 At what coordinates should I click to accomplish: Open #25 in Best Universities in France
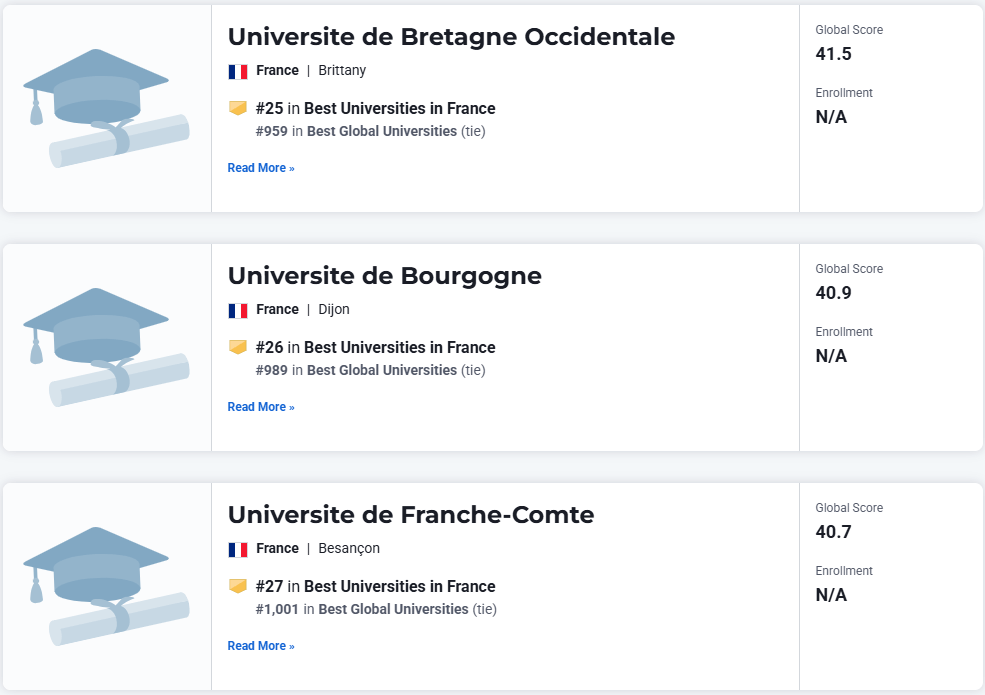(376, 109)
